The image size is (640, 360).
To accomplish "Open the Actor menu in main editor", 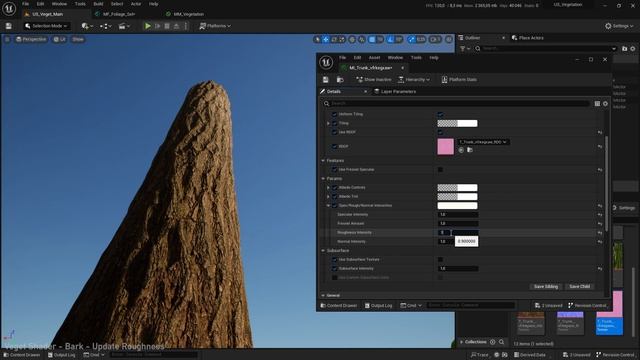I will tap(136, 4).
